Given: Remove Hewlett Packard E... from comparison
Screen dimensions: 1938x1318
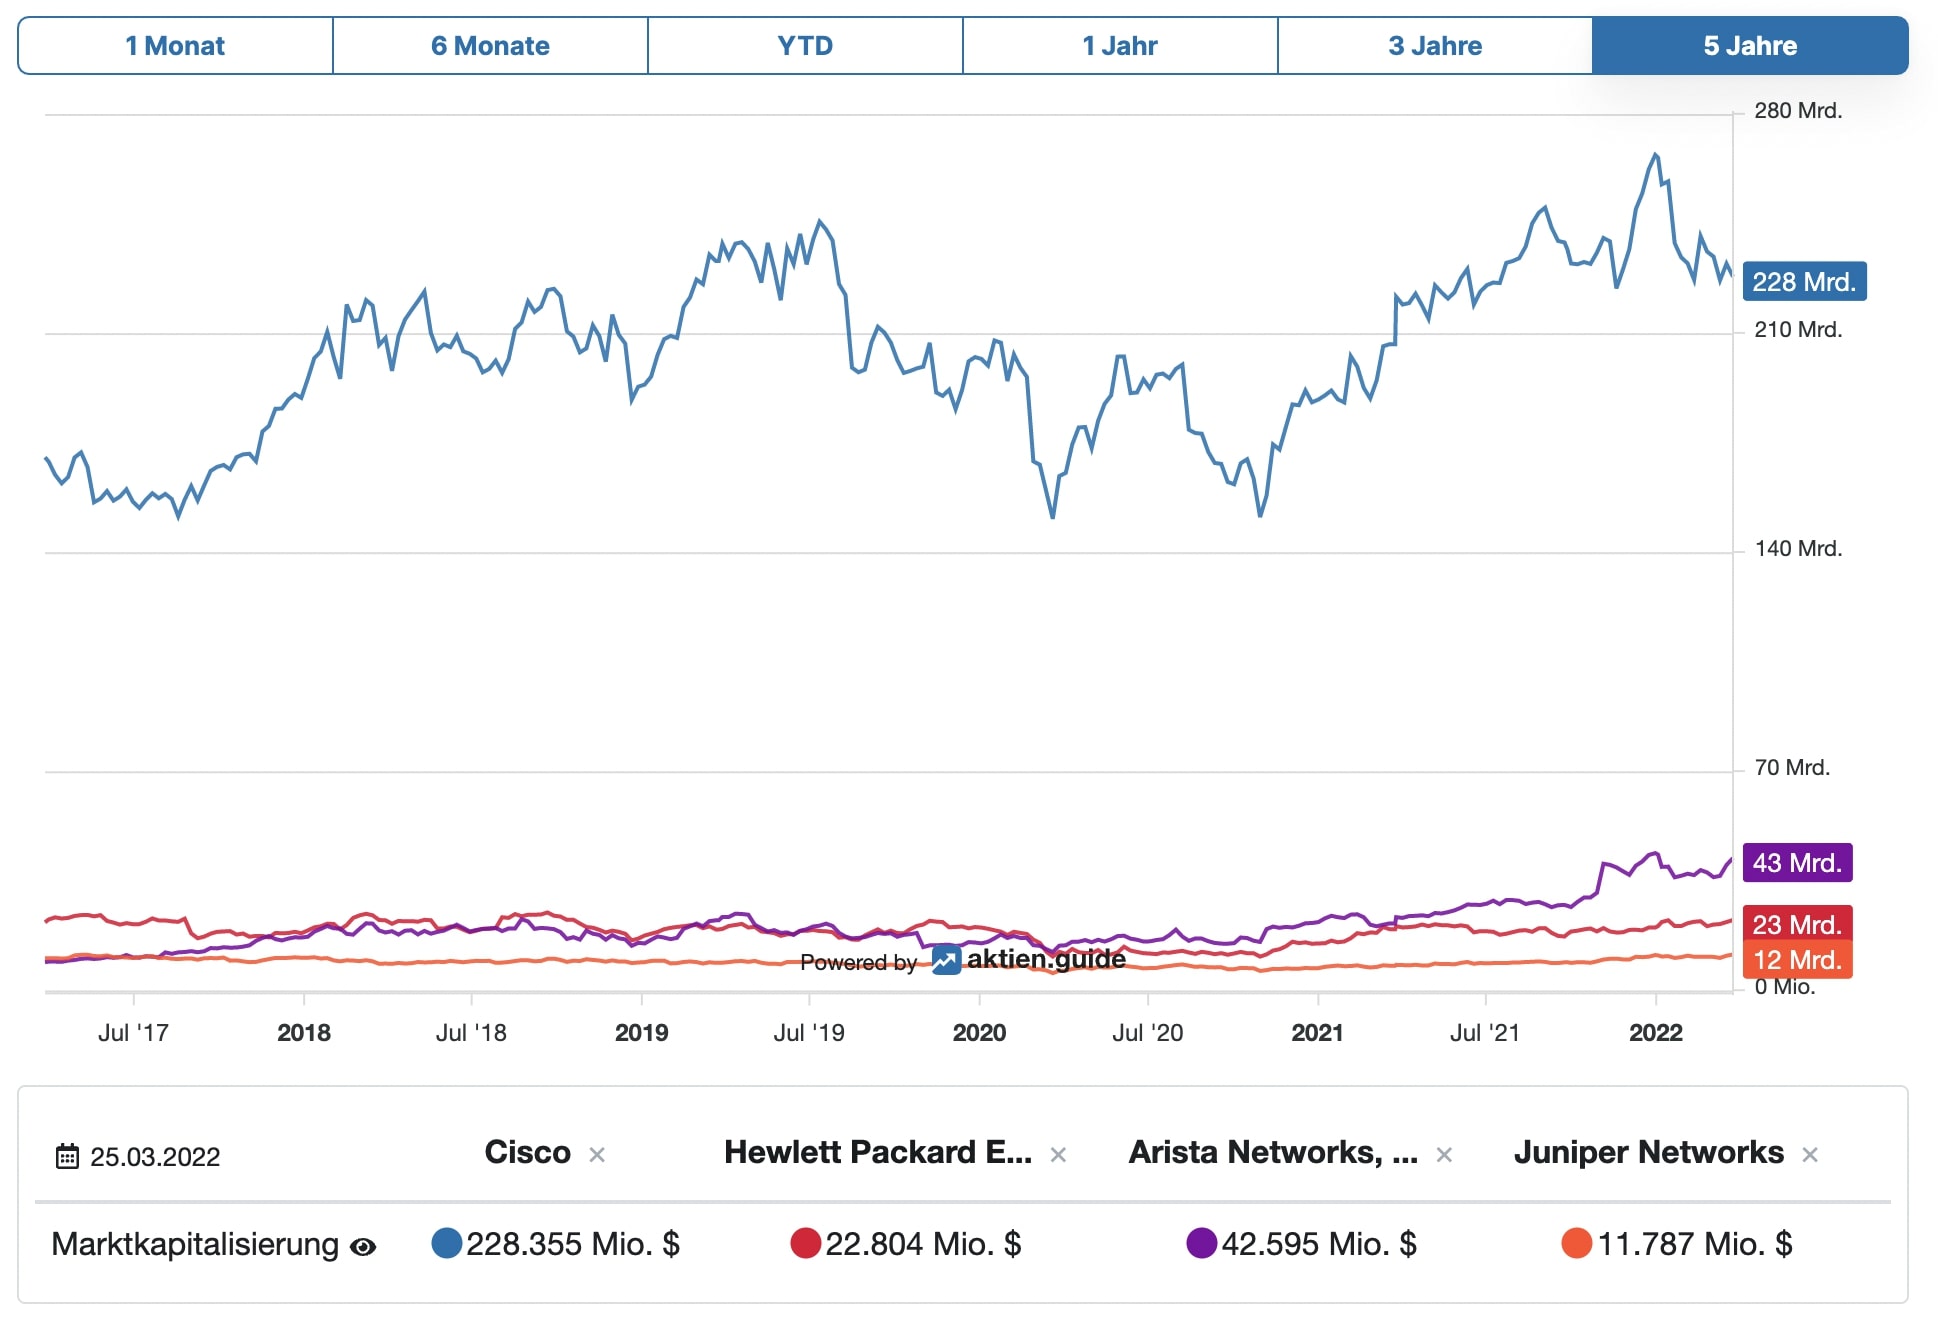Looking at the screenshot, I should pyautogui.click(x=1058, y=1155).
